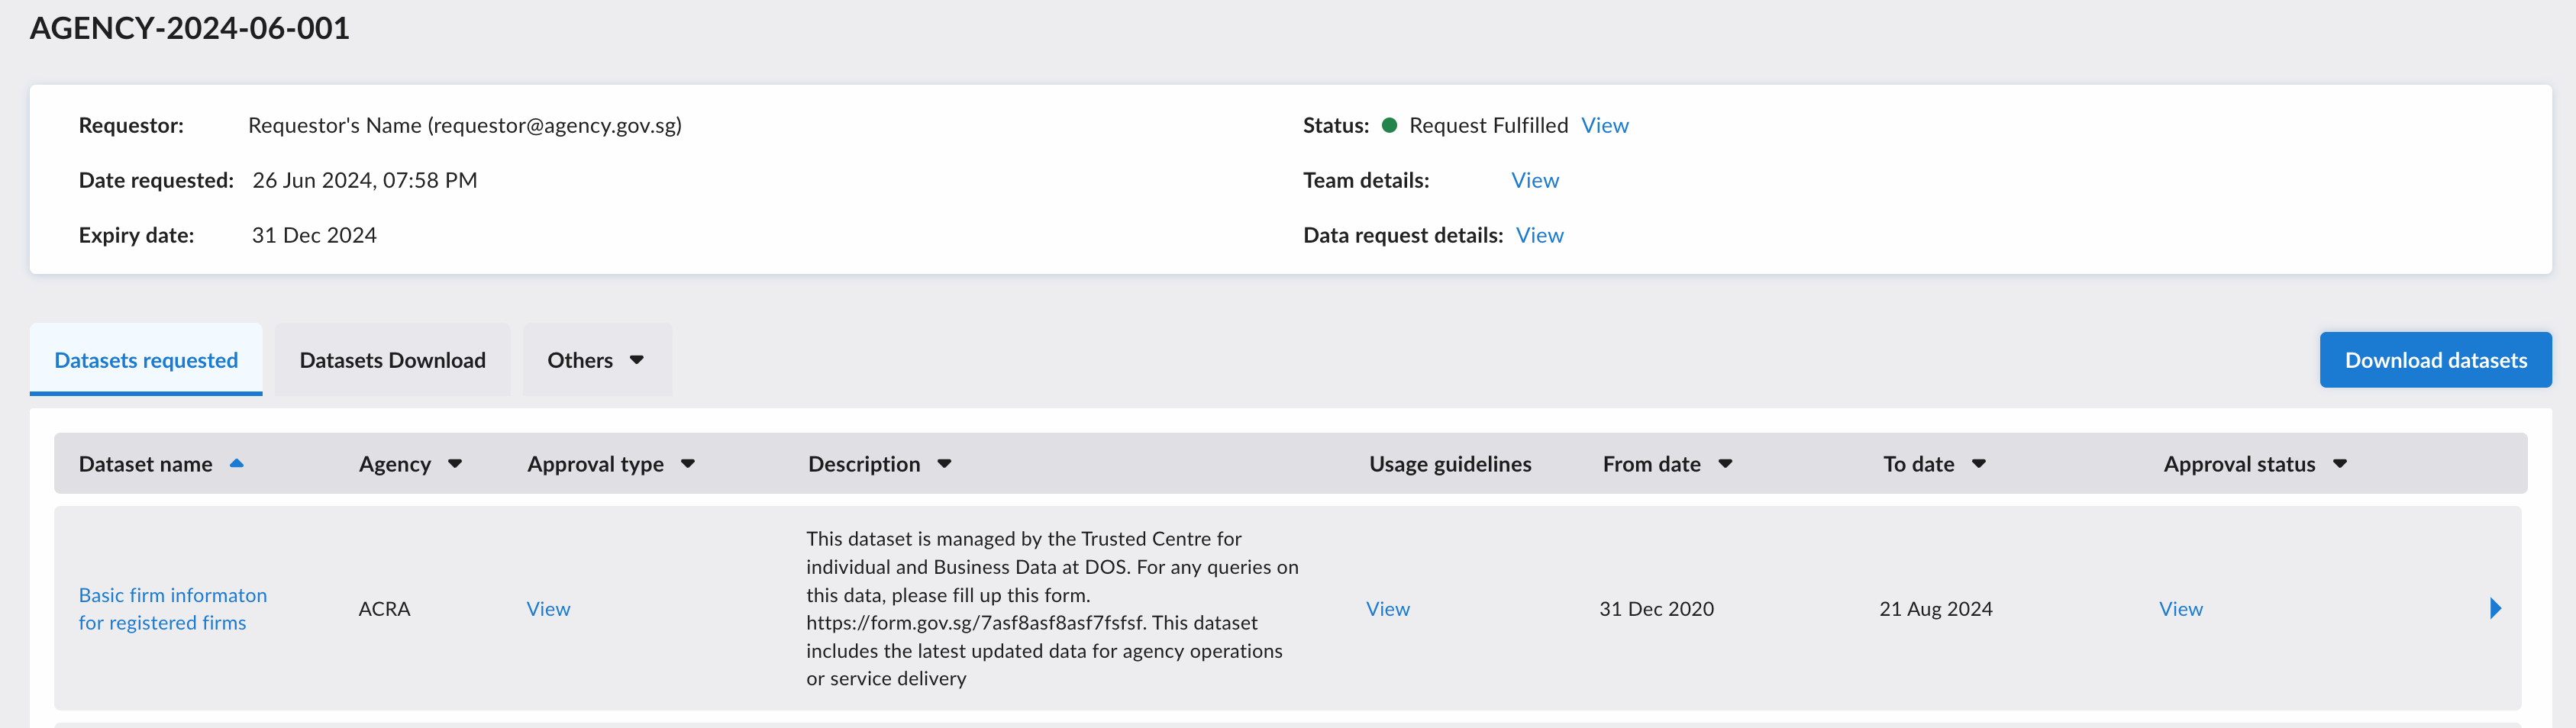Open the Data request details View link
The height and width of the screenshot is (728, 2576).
[1540, 235]
